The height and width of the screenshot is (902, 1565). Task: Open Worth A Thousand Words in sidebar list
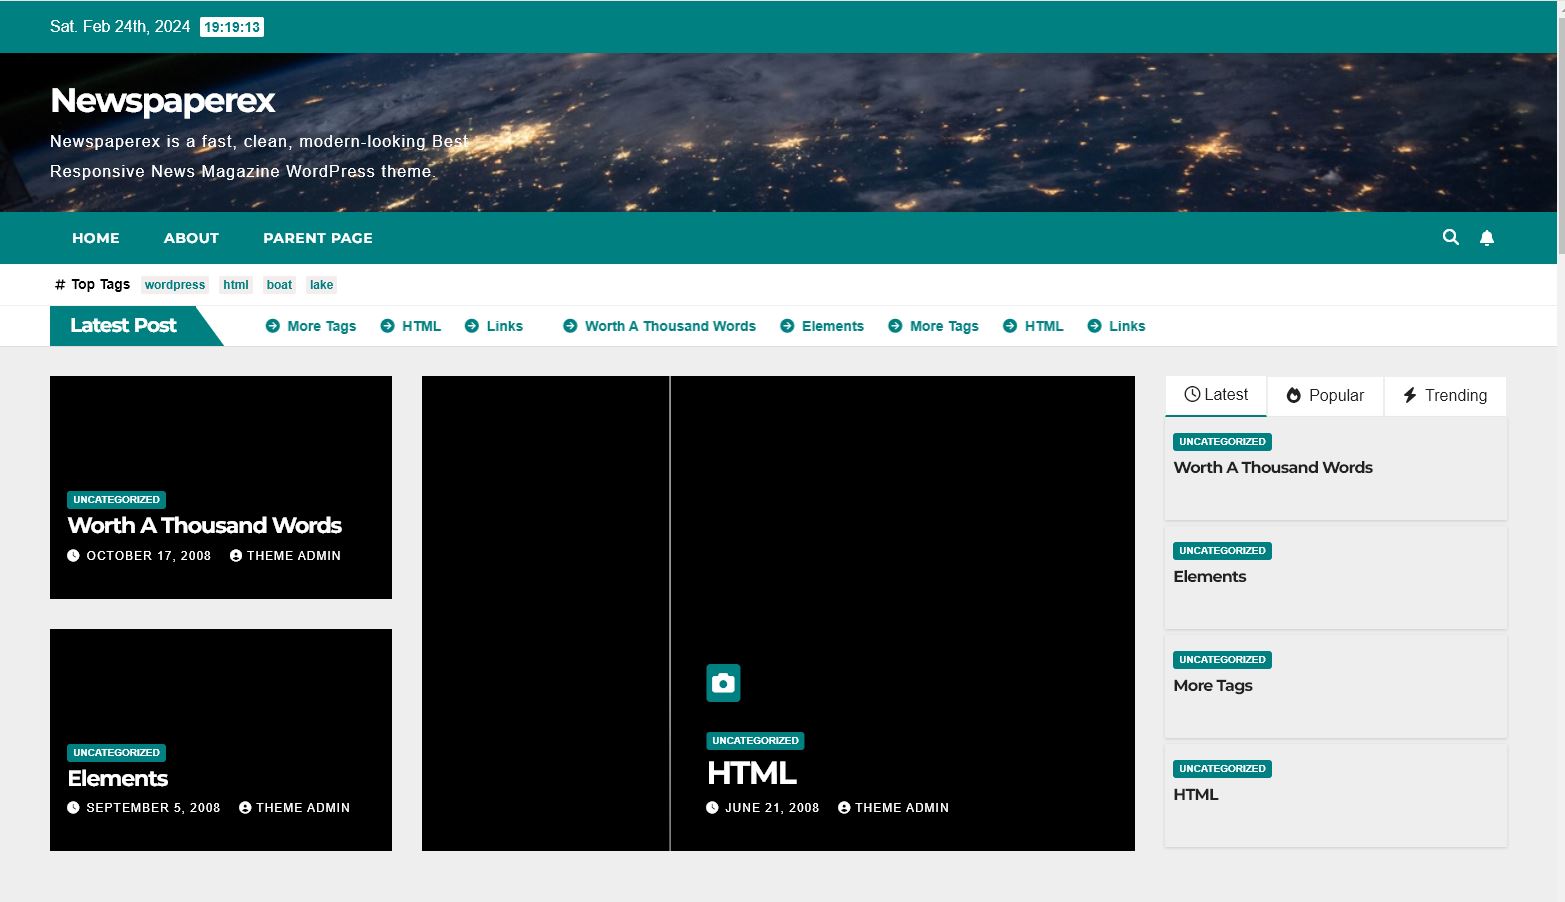click(x=1273, y=467)
